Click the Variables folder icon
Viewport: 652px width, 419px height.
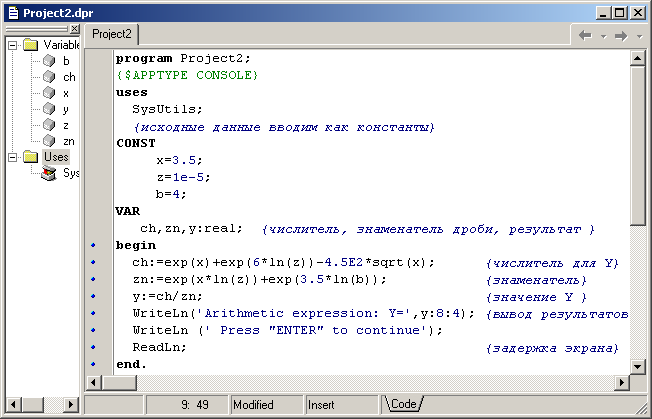pos(31,44)
